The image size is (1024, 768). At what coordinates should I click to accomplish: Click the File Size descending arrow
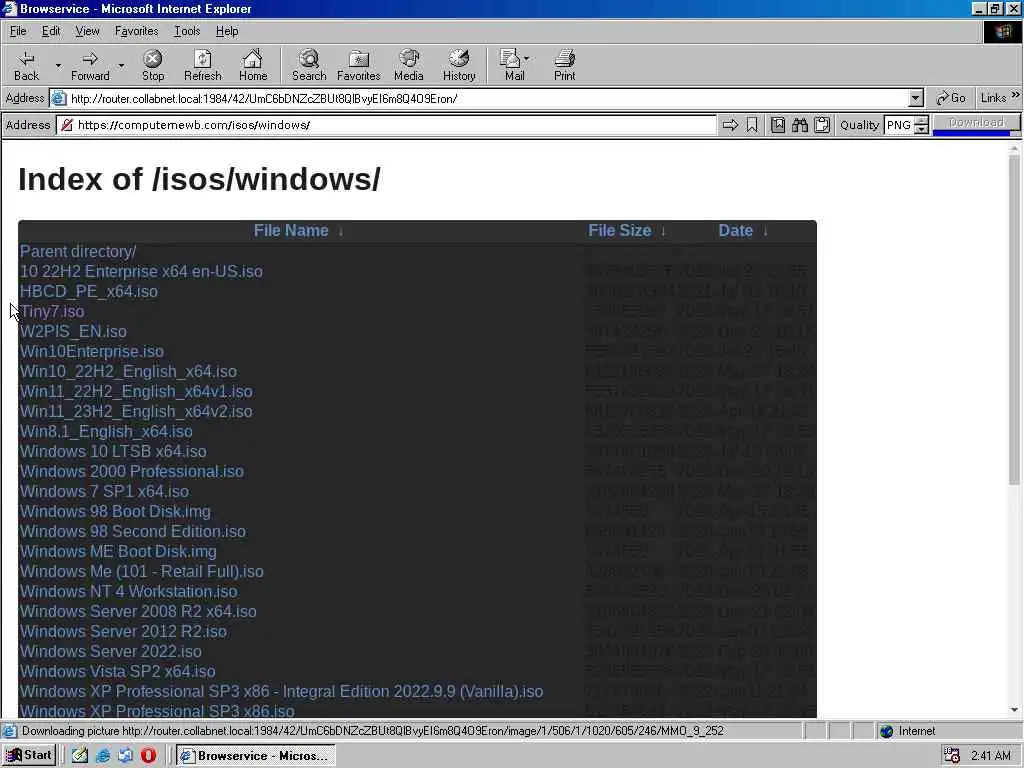point(663,232)
